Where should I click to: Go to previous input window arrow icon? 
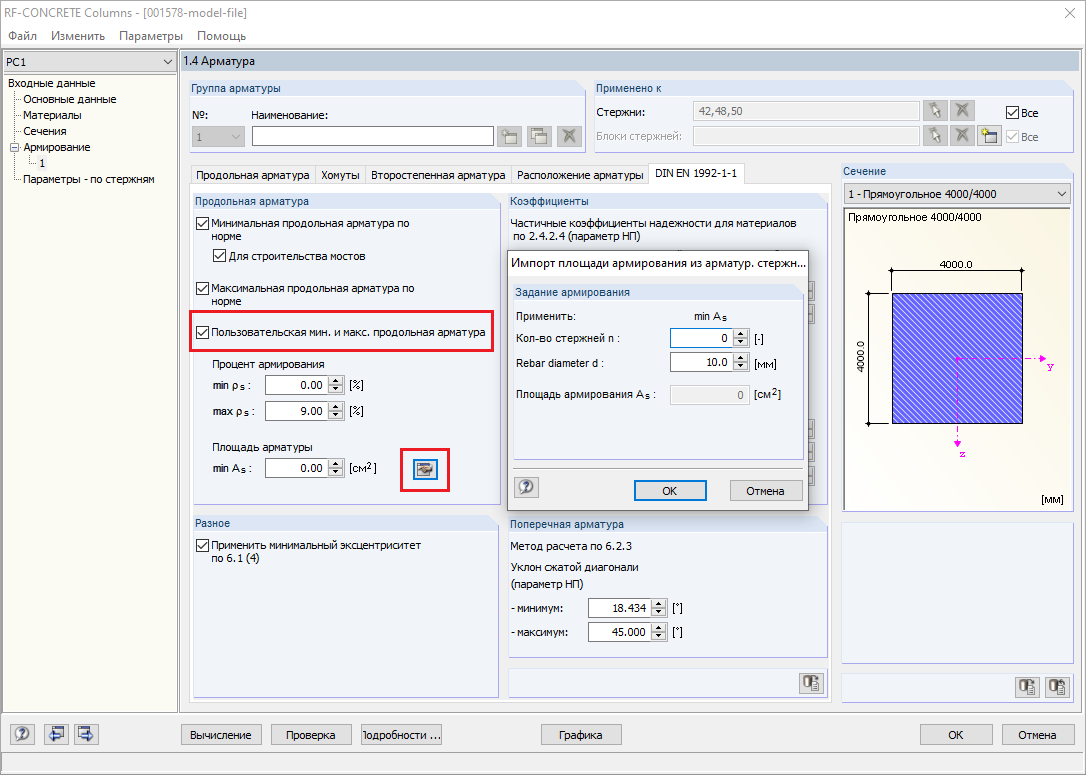pyautogui.click(x=55, y=733)
